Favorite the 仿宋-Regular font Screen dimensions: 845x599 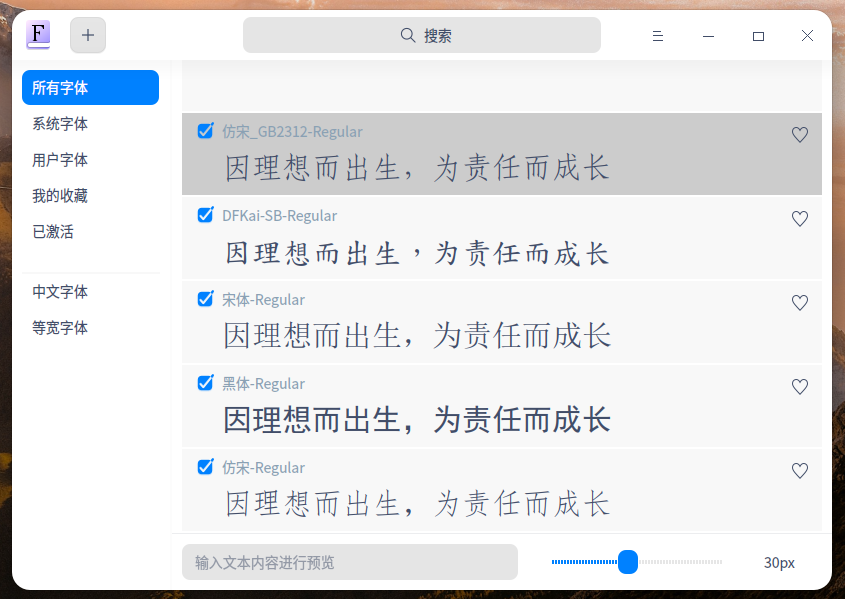[800, 471]
